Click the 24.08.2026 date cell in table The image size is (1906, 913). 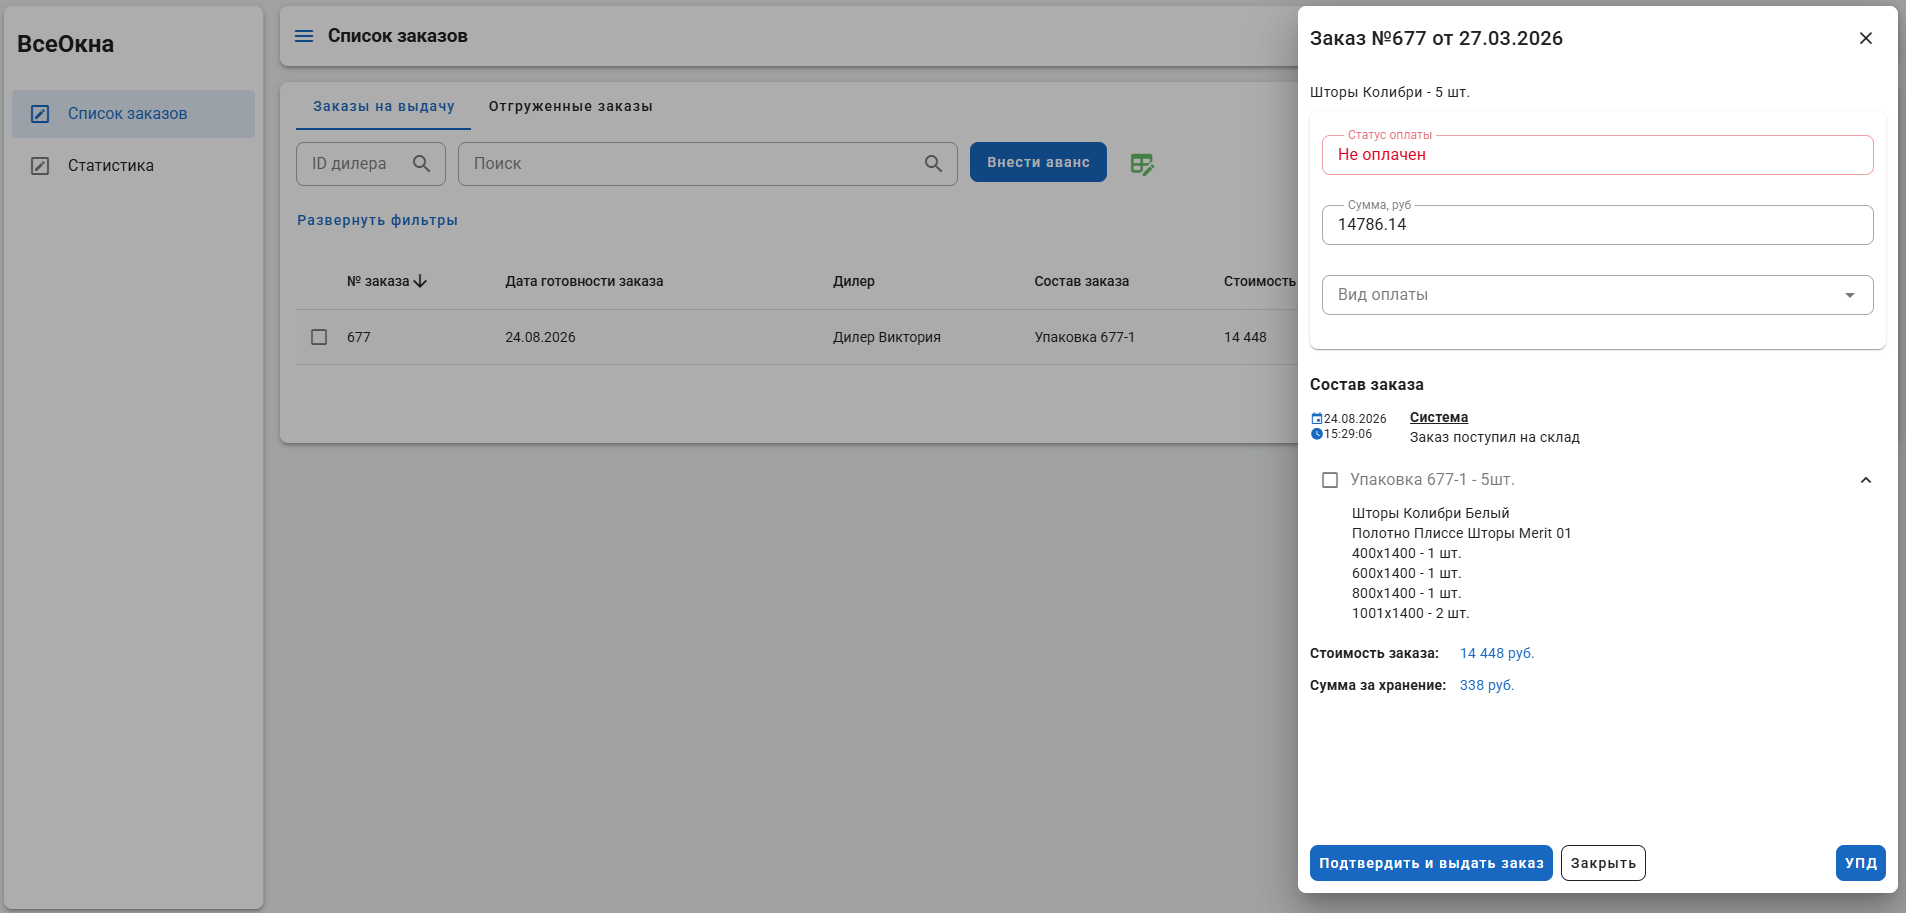point(540,337)
